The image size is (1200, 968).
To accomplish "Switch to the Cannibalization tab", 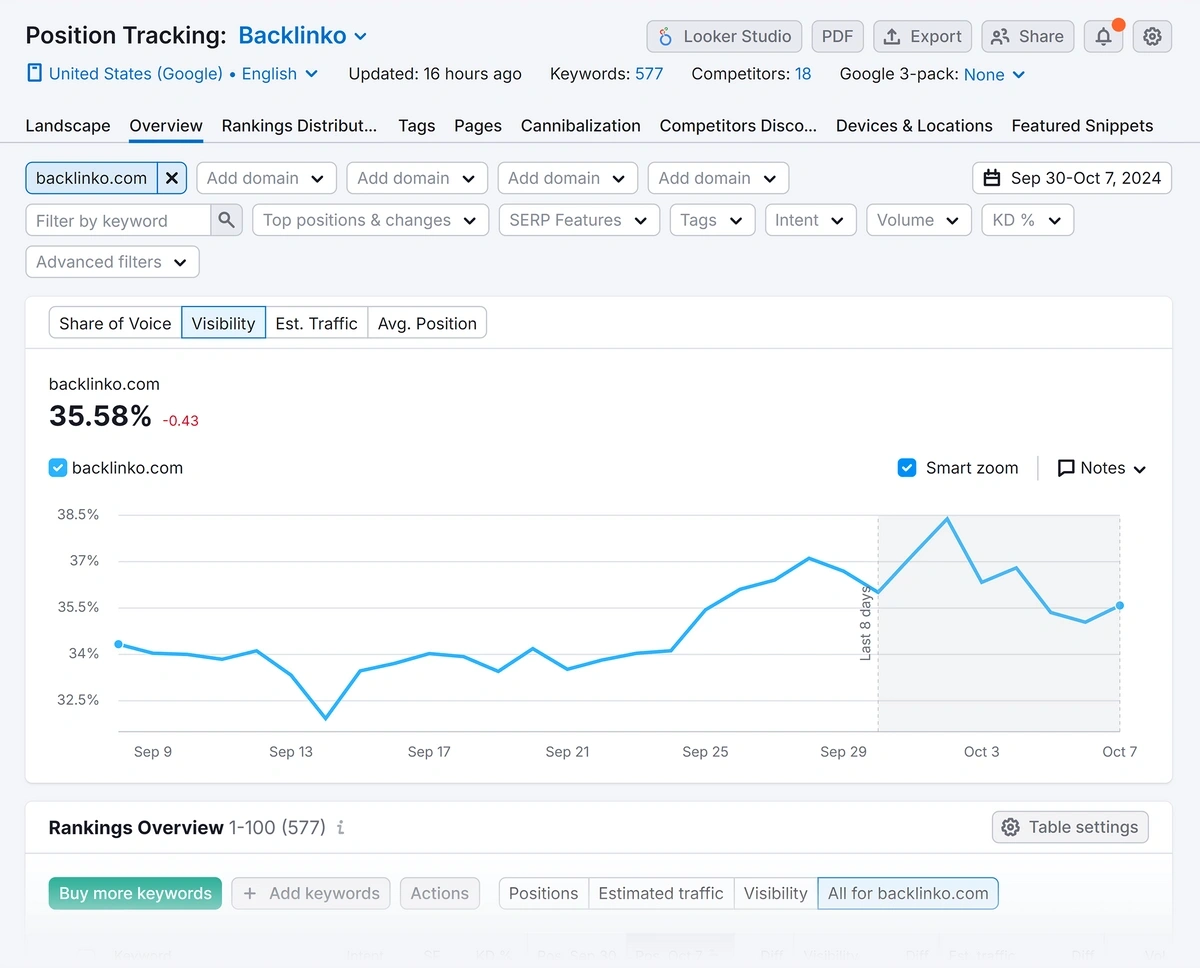I will tap(581, 126).
